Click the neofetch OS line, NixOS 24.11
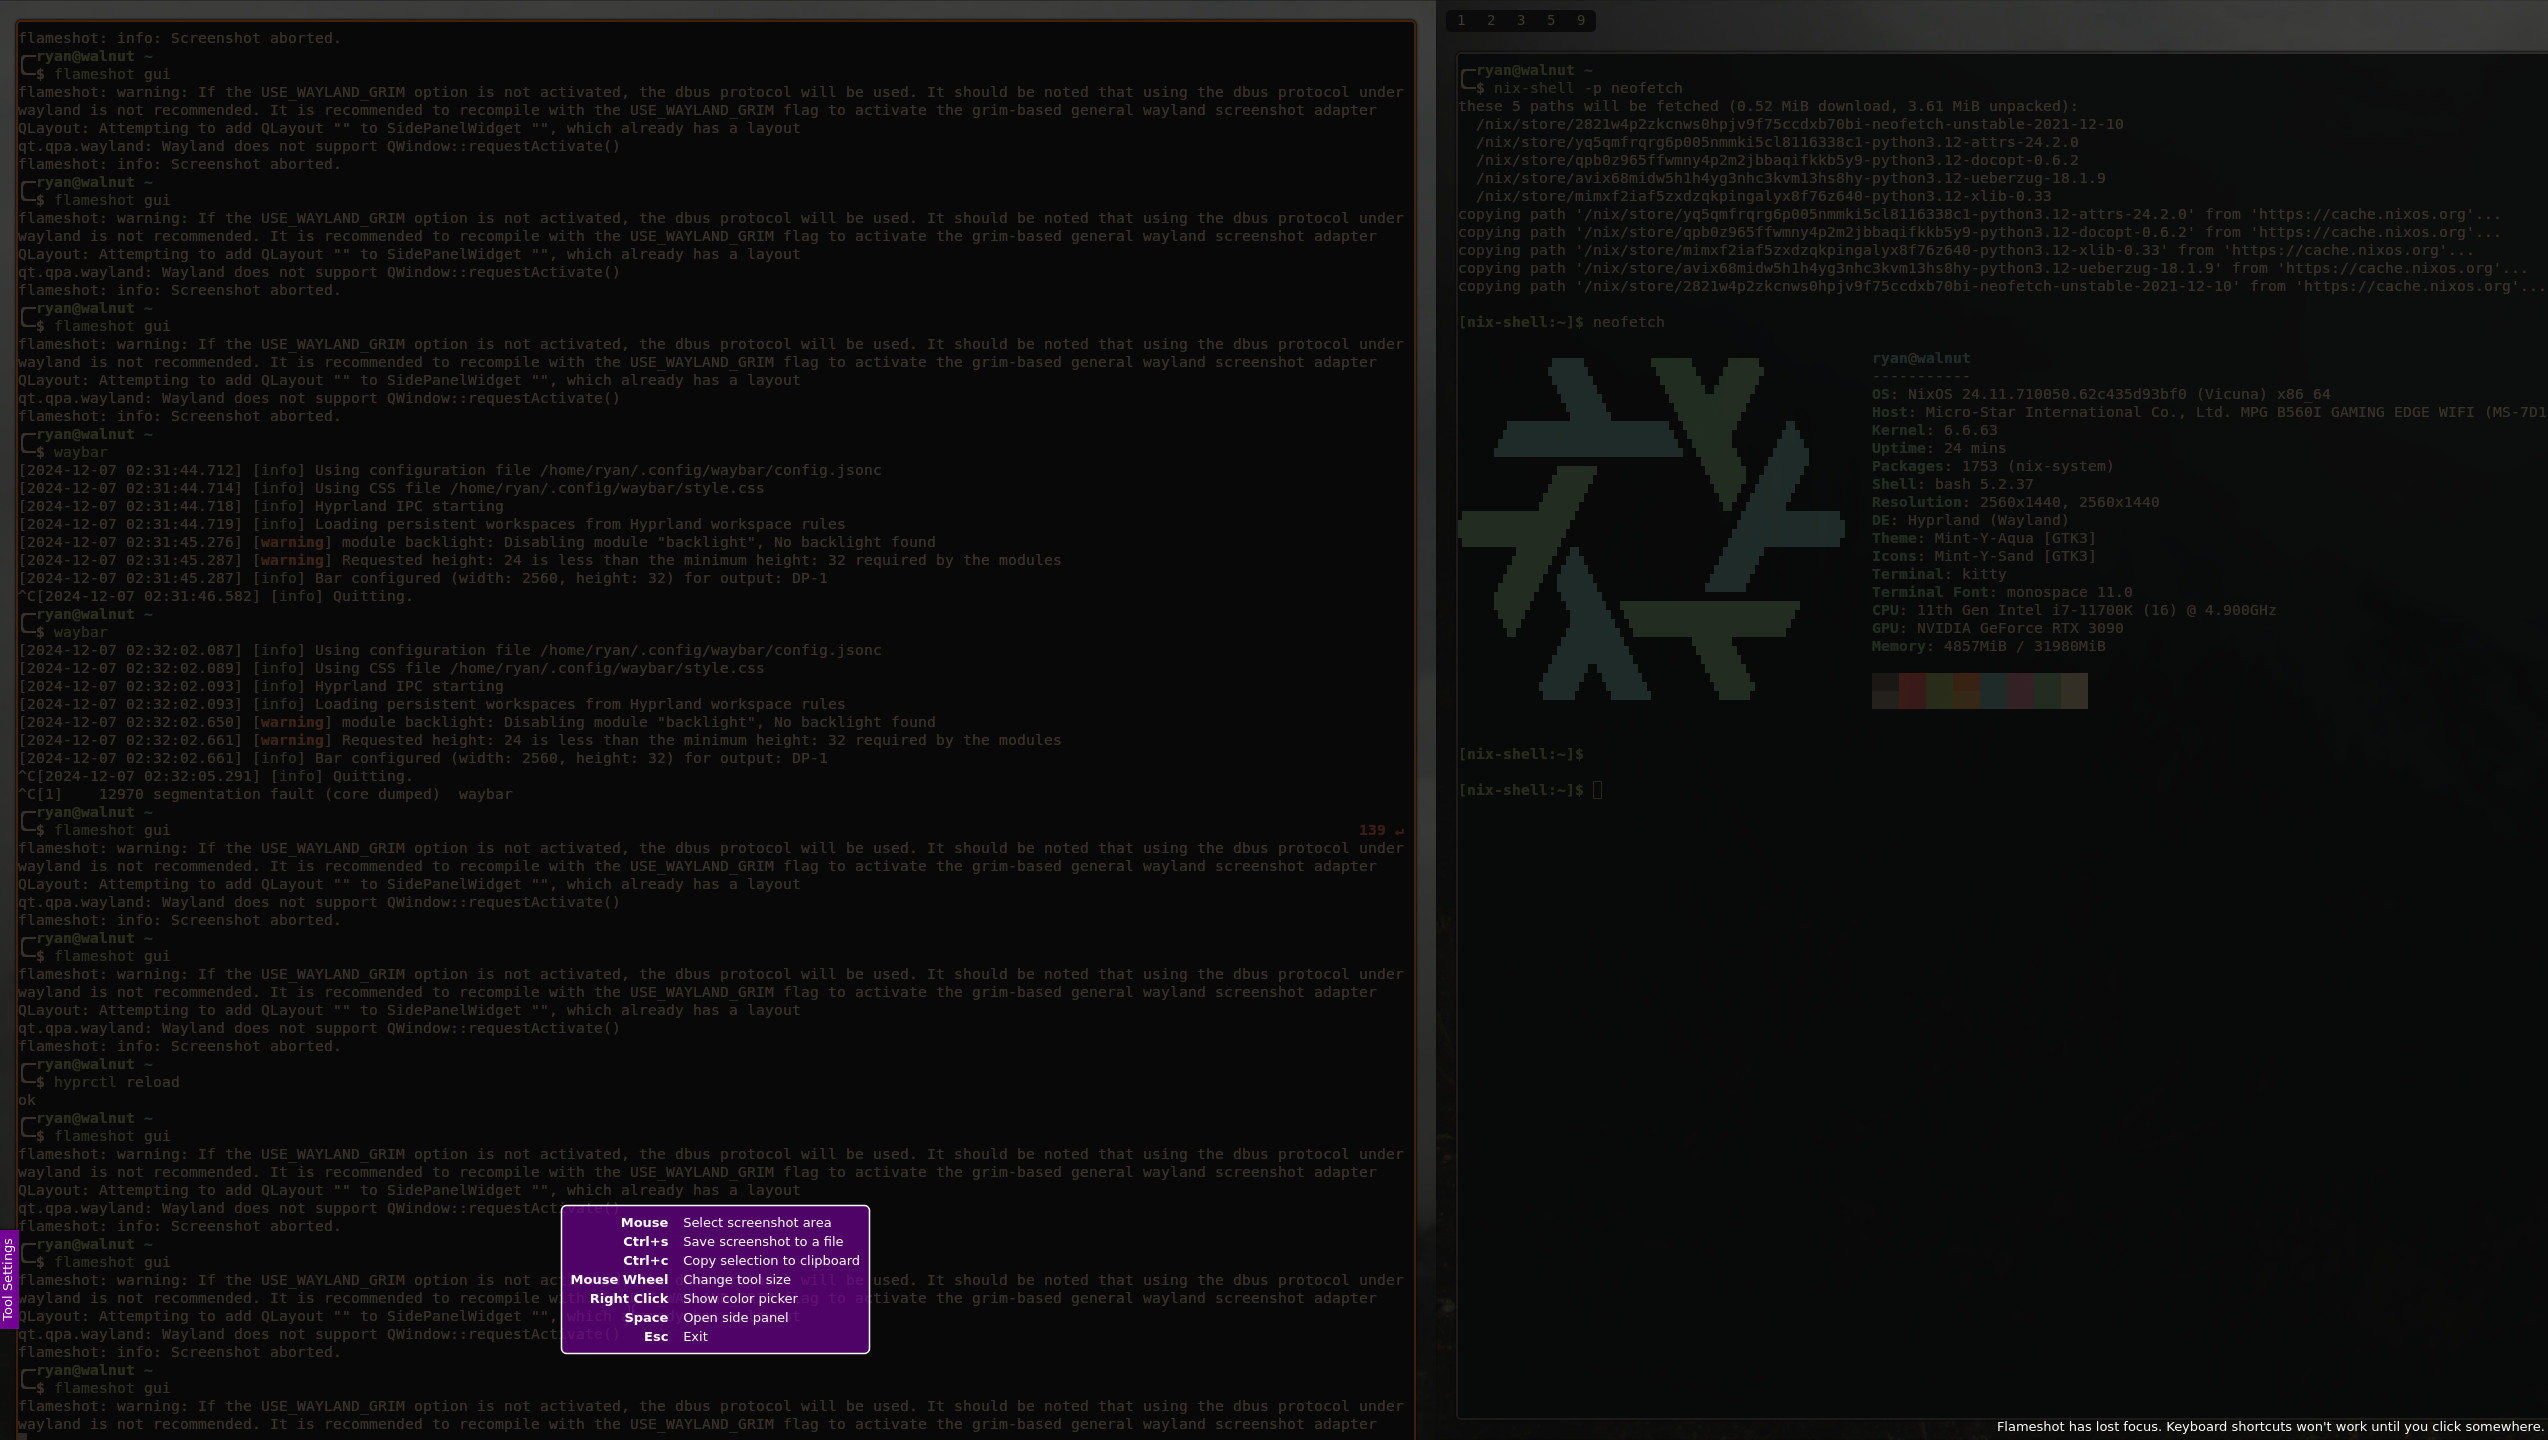The image size is (2548, 1444). tap(2101, 396)
